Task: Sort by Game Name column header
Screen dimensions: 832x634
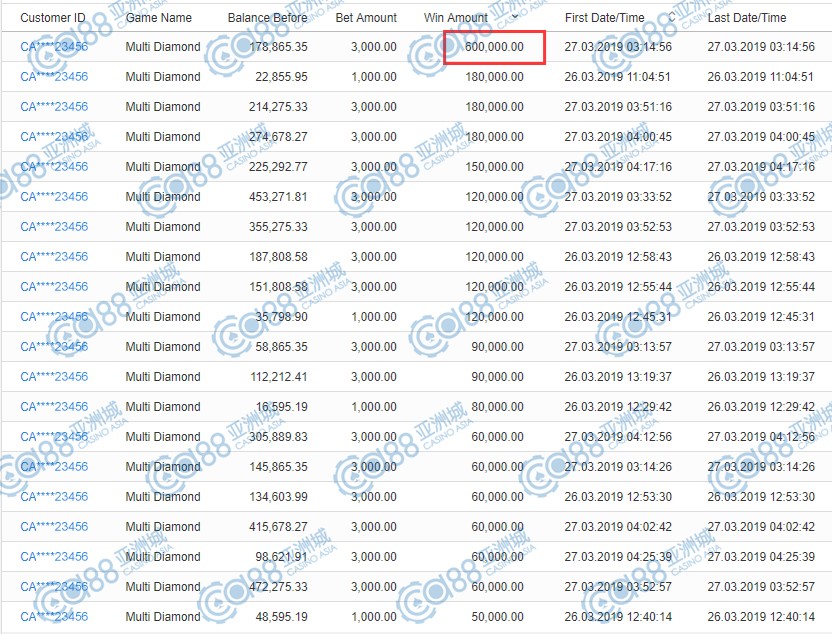Action: (x=159, y=18)
